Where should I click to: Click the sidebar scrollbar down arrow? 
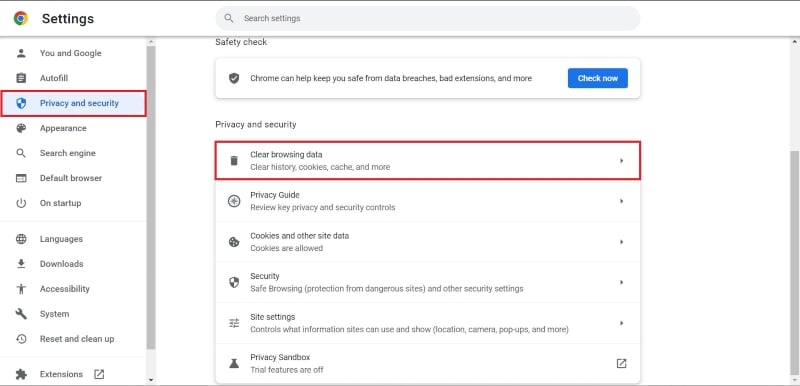pos(151,380)
